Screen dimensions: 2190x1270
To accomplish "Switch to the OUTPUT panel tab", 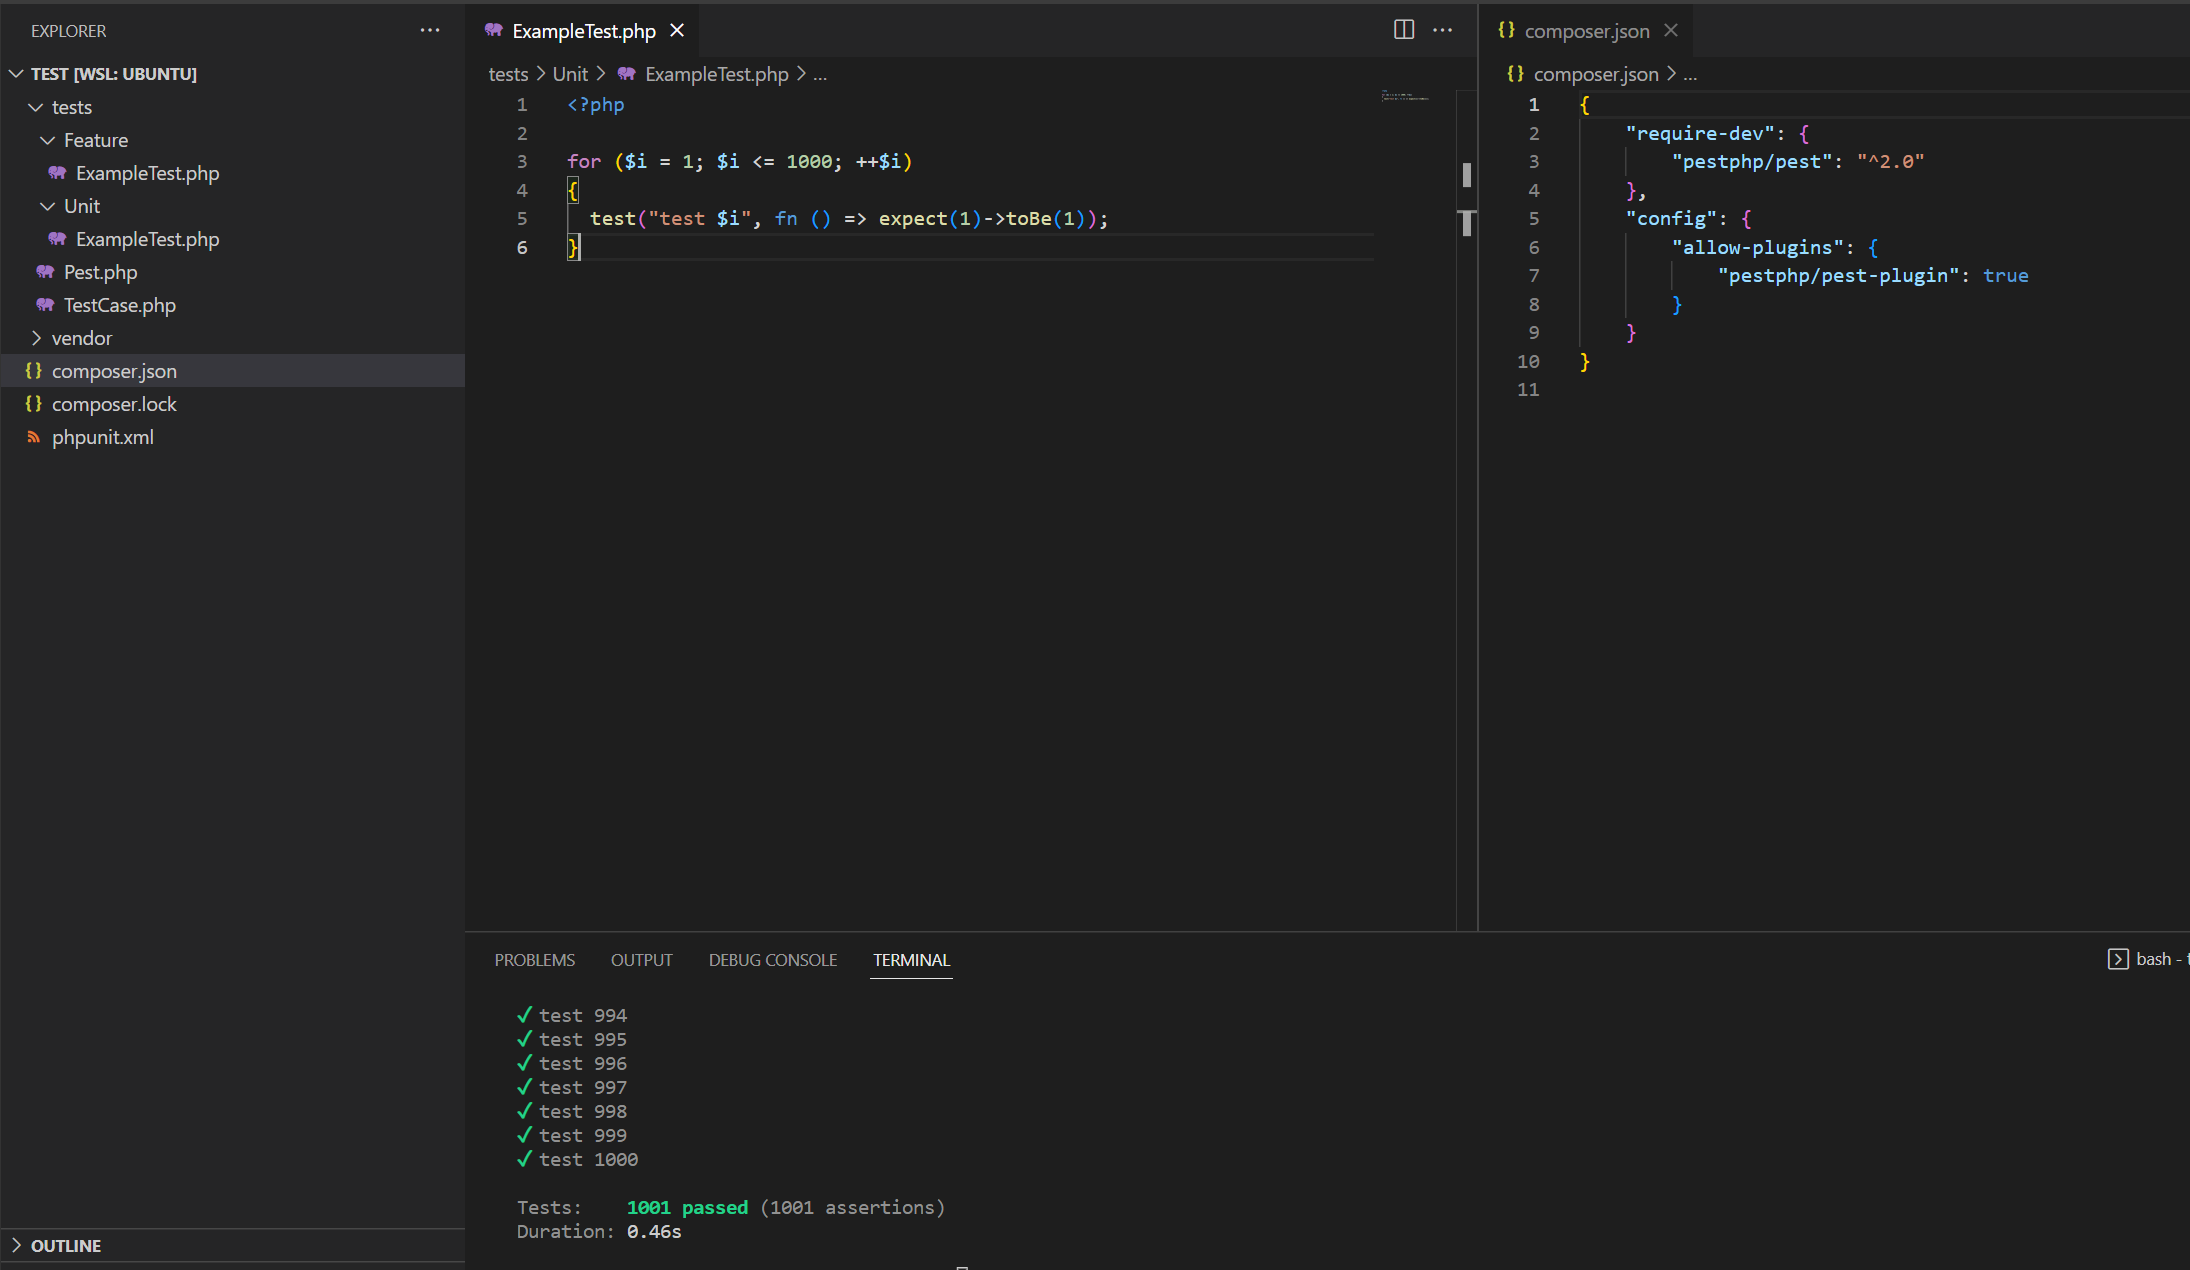I will [x=641, y=959].
